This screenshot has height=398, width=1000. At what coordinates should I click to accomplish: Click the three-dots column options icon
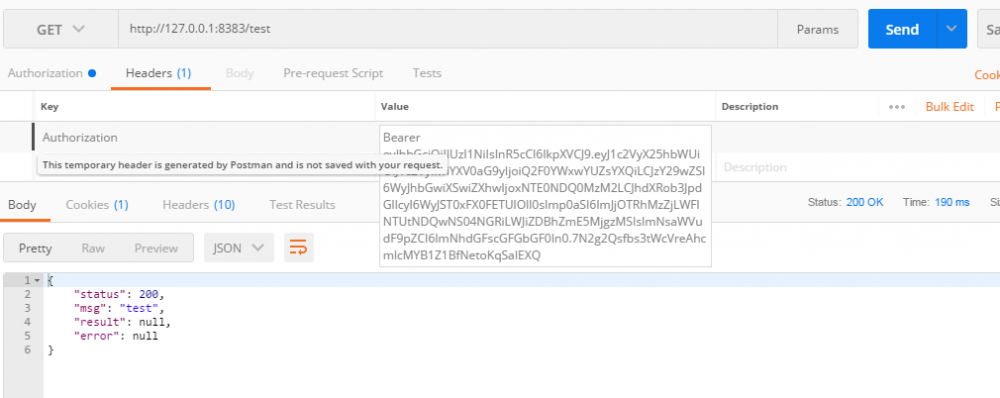click(x=897, y=107)
